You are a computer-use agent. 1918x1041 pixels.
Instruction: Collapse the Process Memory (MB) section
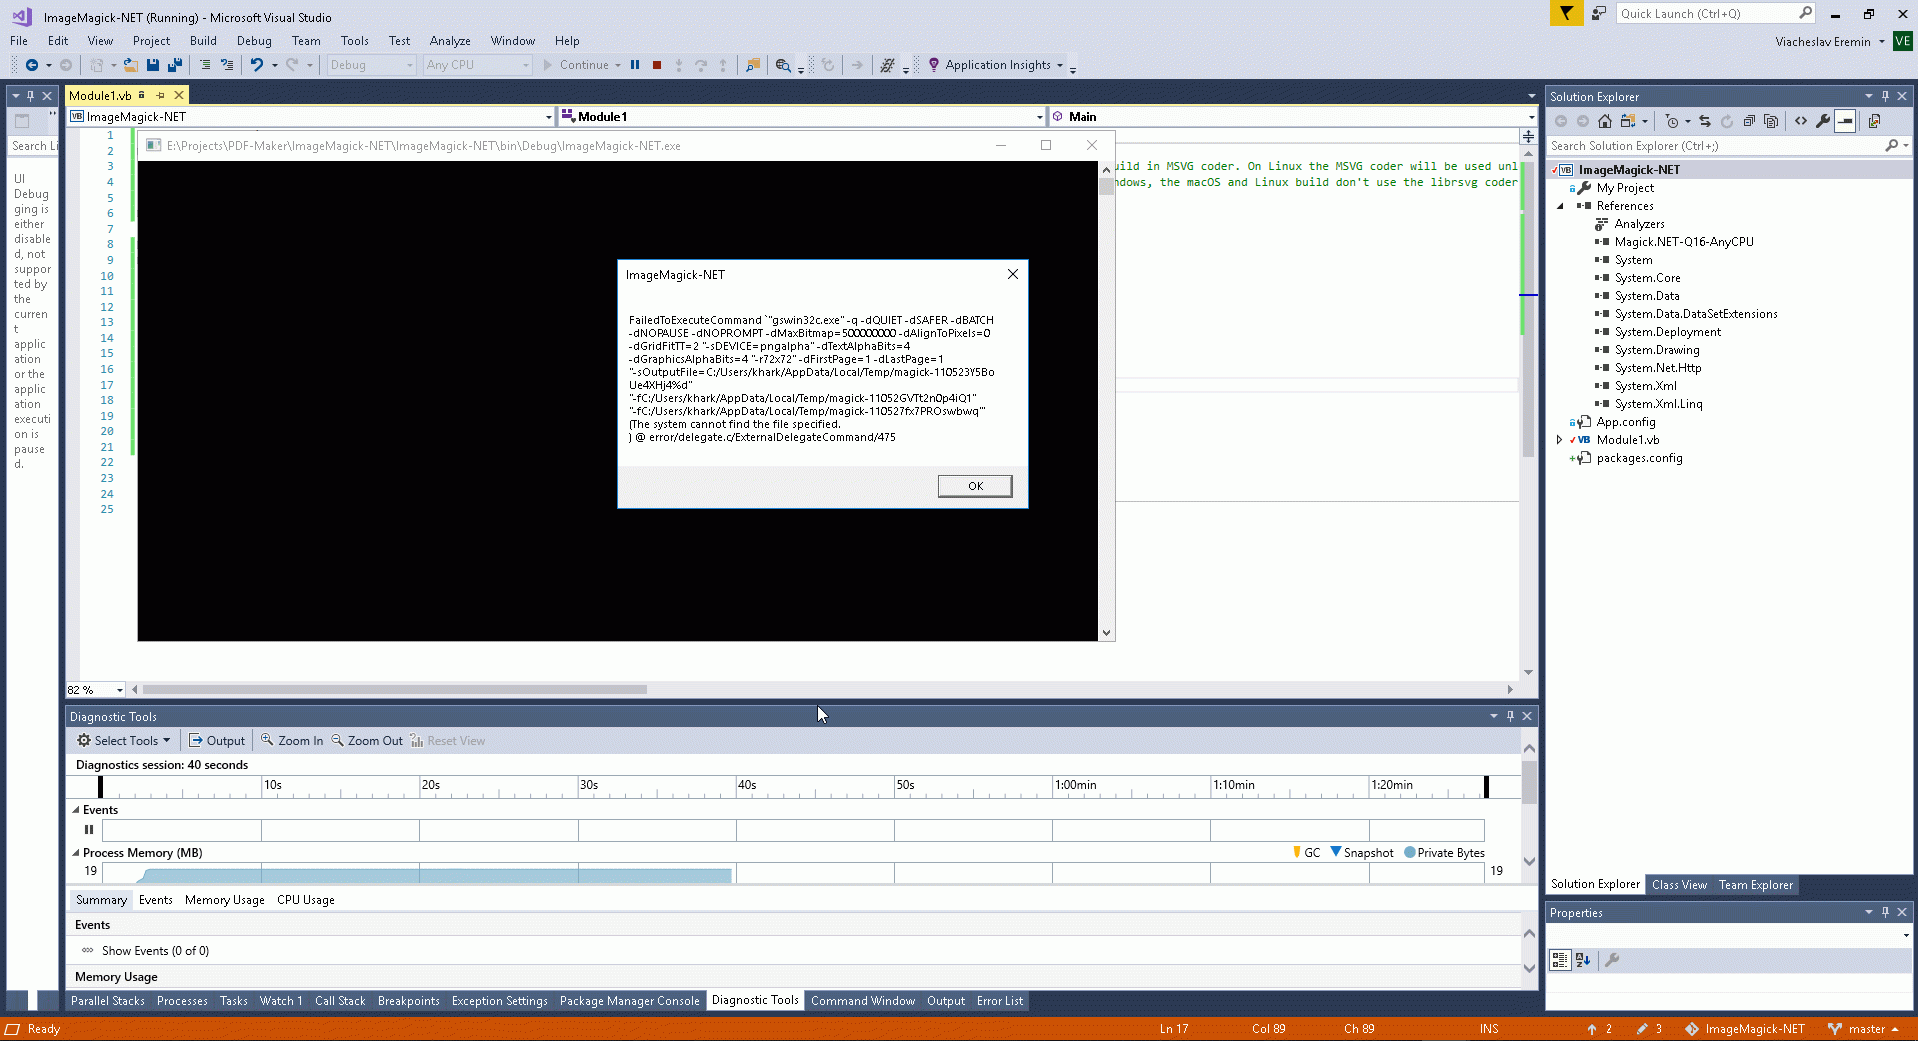click(x=76, y=853)
